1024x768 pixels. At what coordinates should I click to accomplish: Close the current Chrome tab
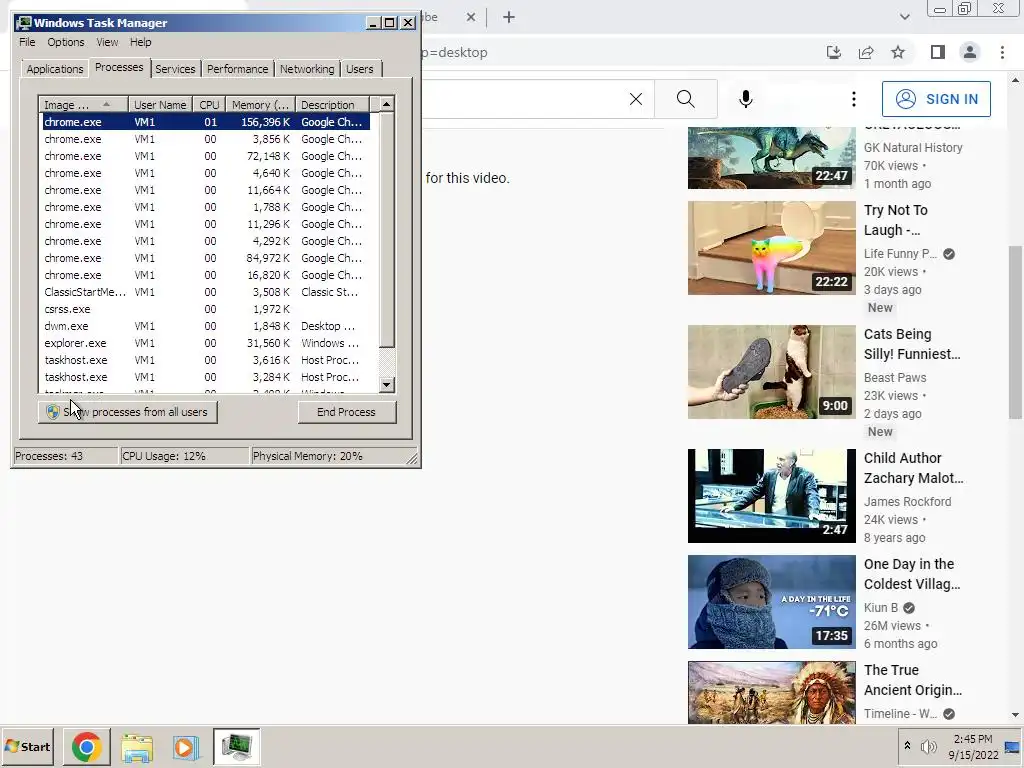471,18
